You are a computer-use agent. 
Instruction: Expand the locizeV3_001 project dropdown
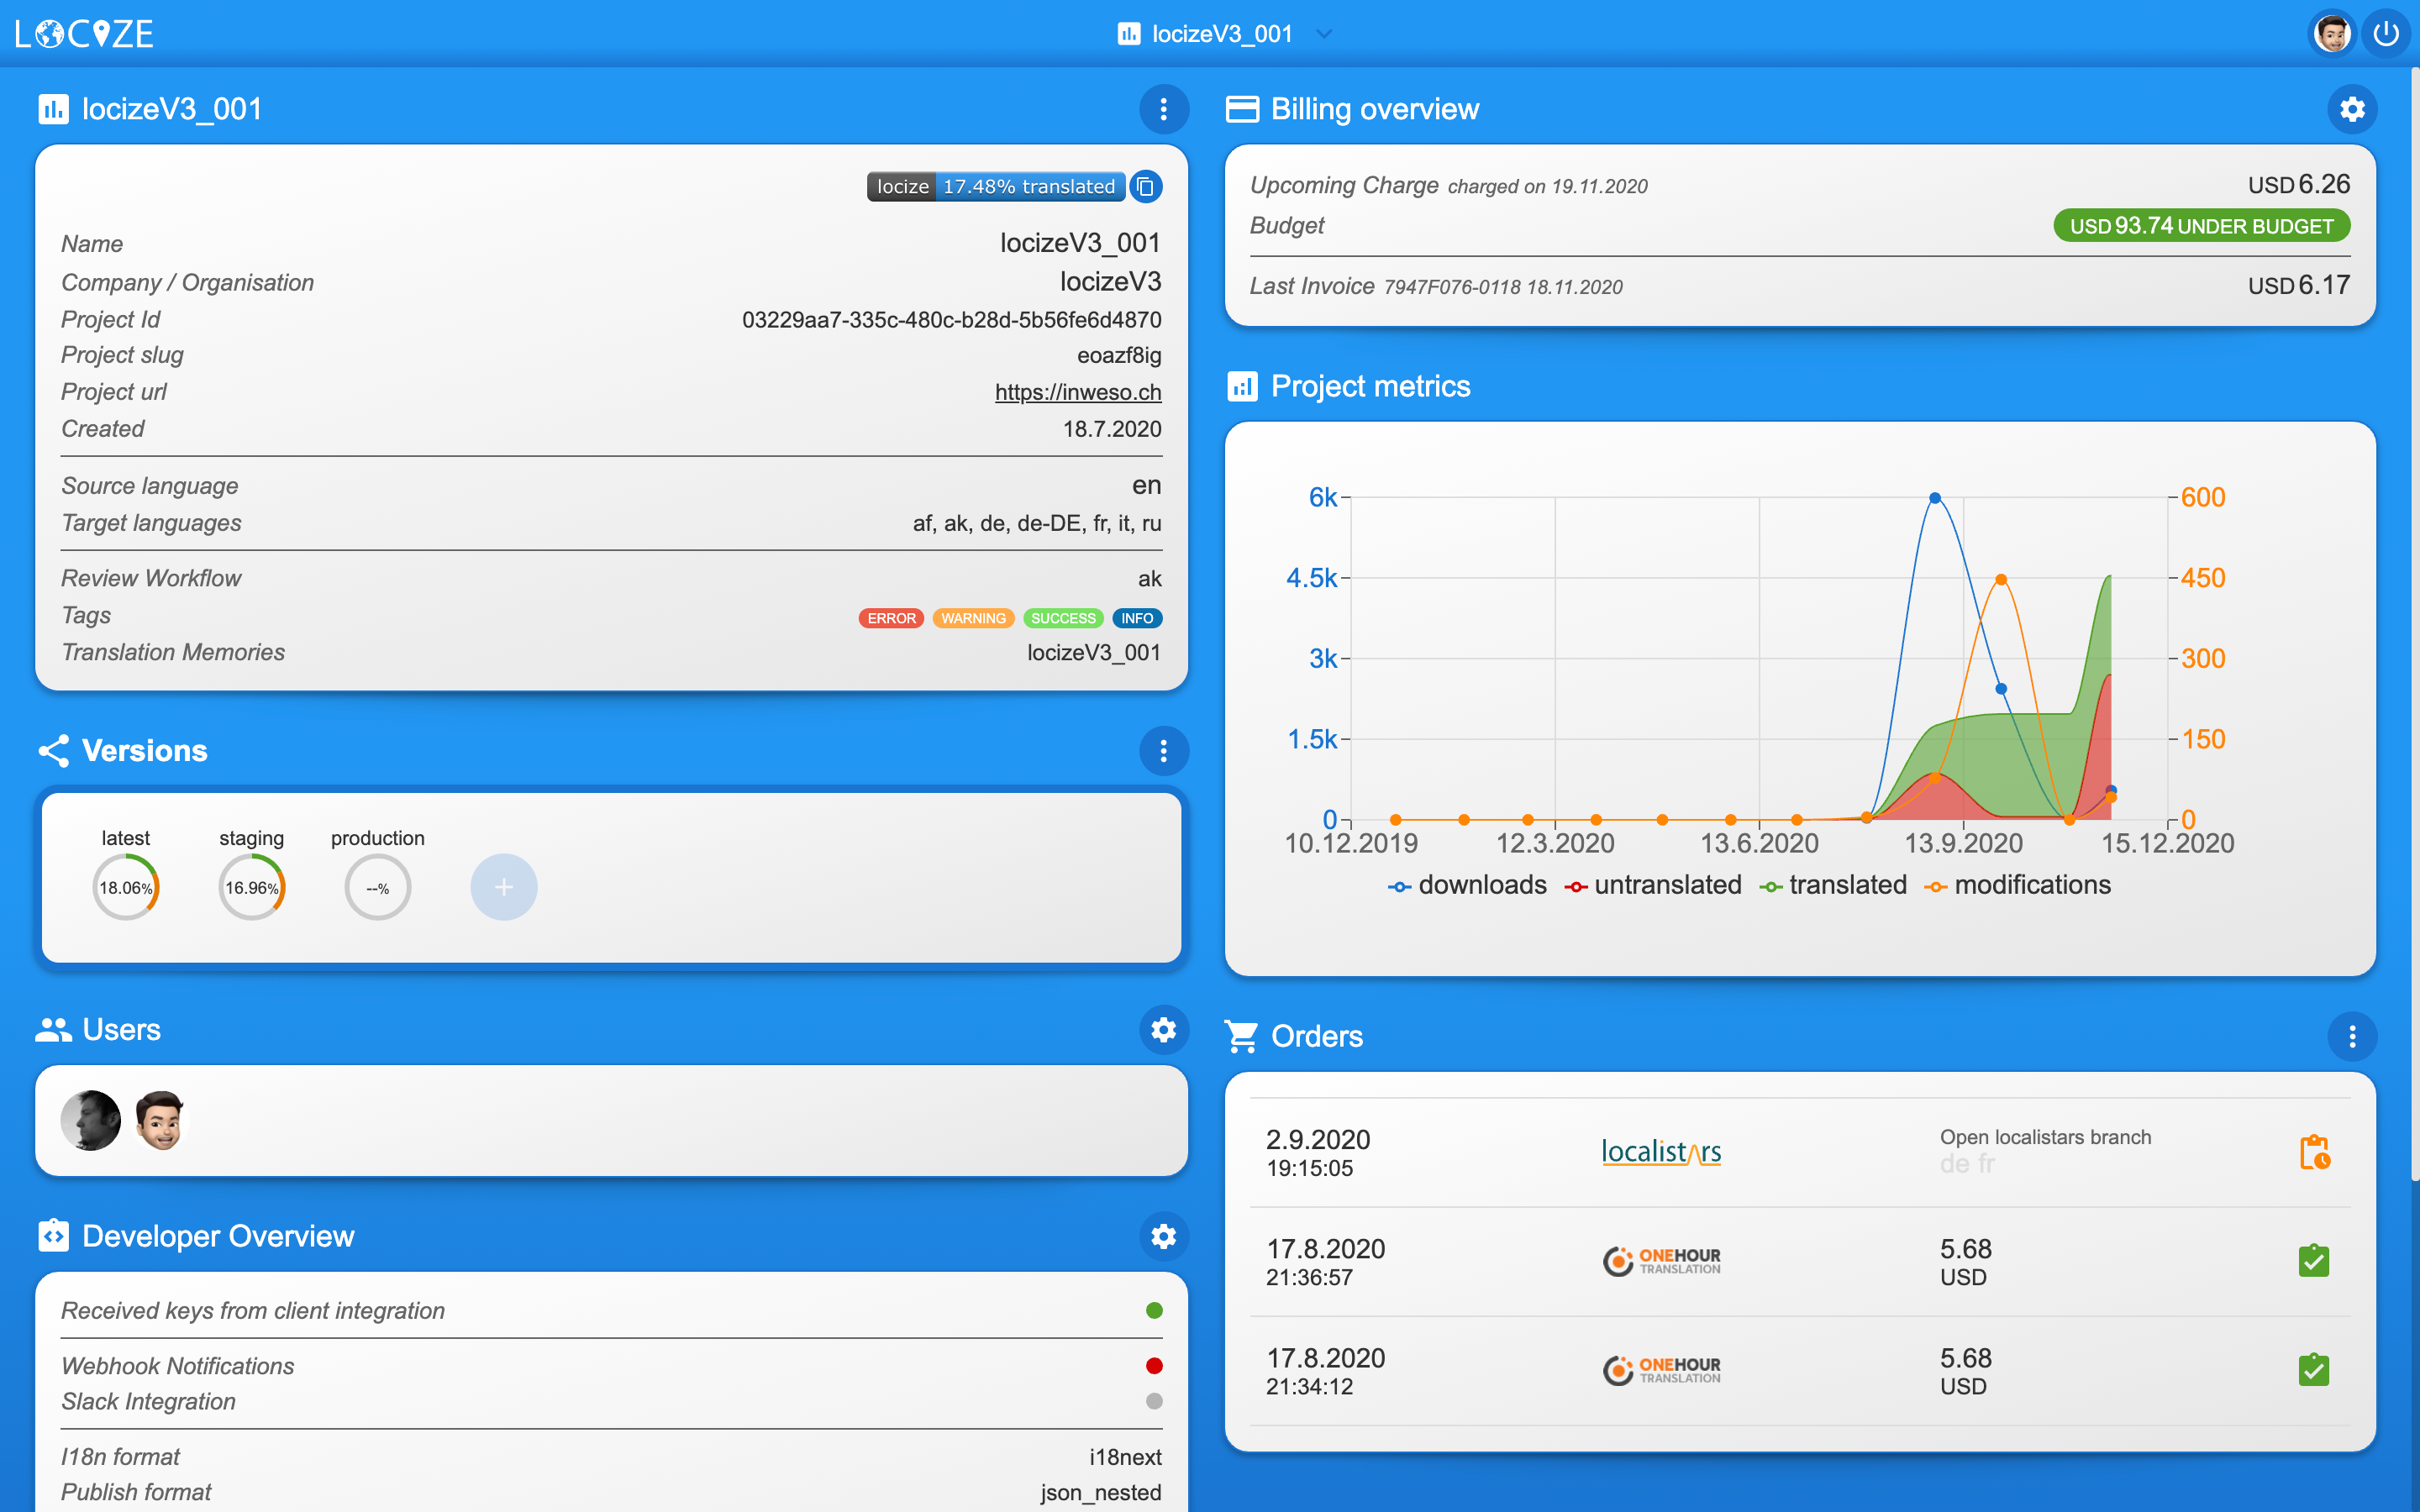1324,34
